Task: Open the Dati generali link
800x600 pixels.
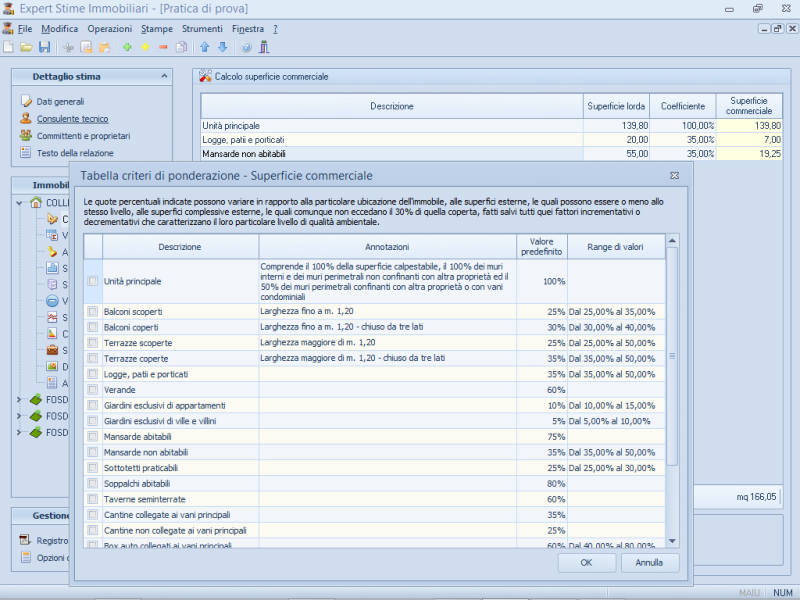Action: [60, 102]
